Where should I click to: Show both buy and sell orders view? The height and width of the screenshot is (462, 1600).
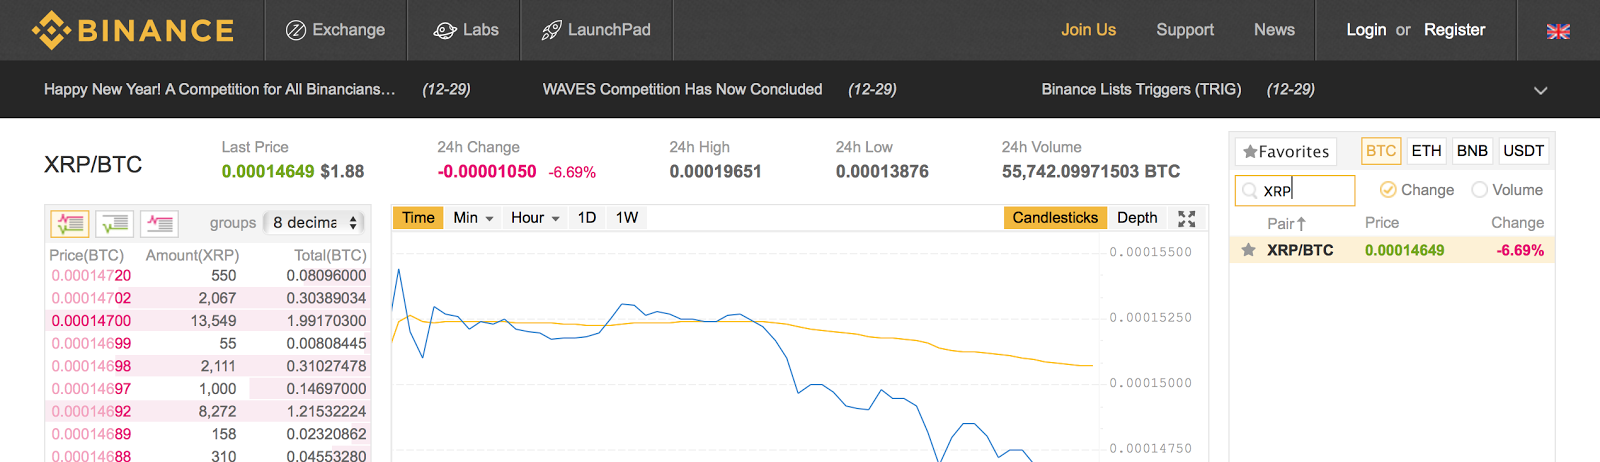point(70,223)
